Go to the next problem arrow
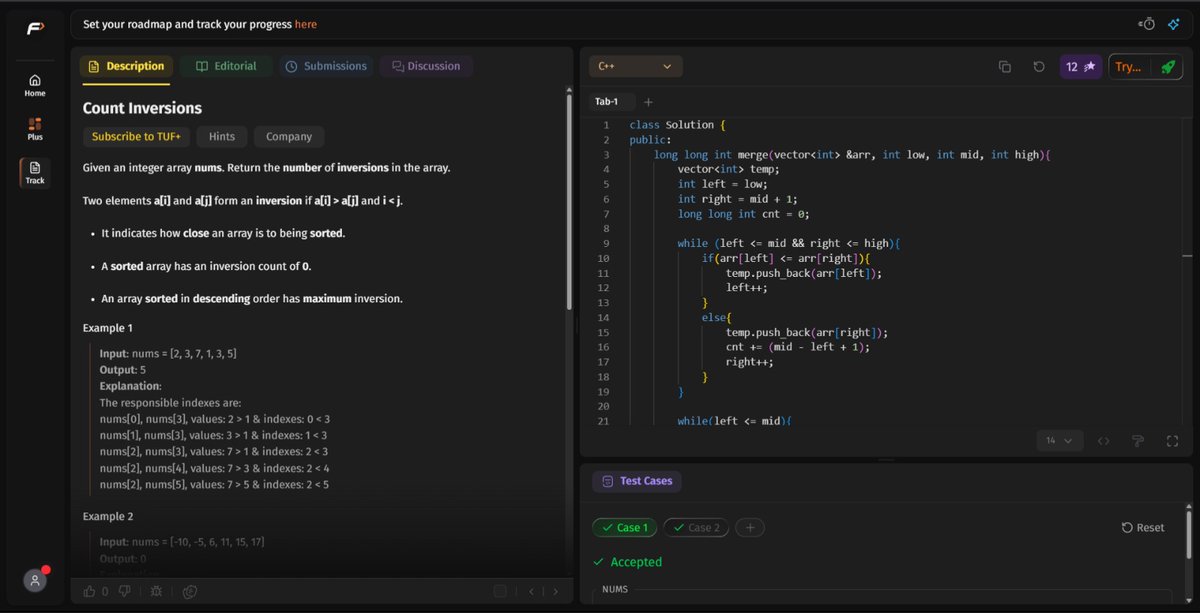 pos(556,591)
